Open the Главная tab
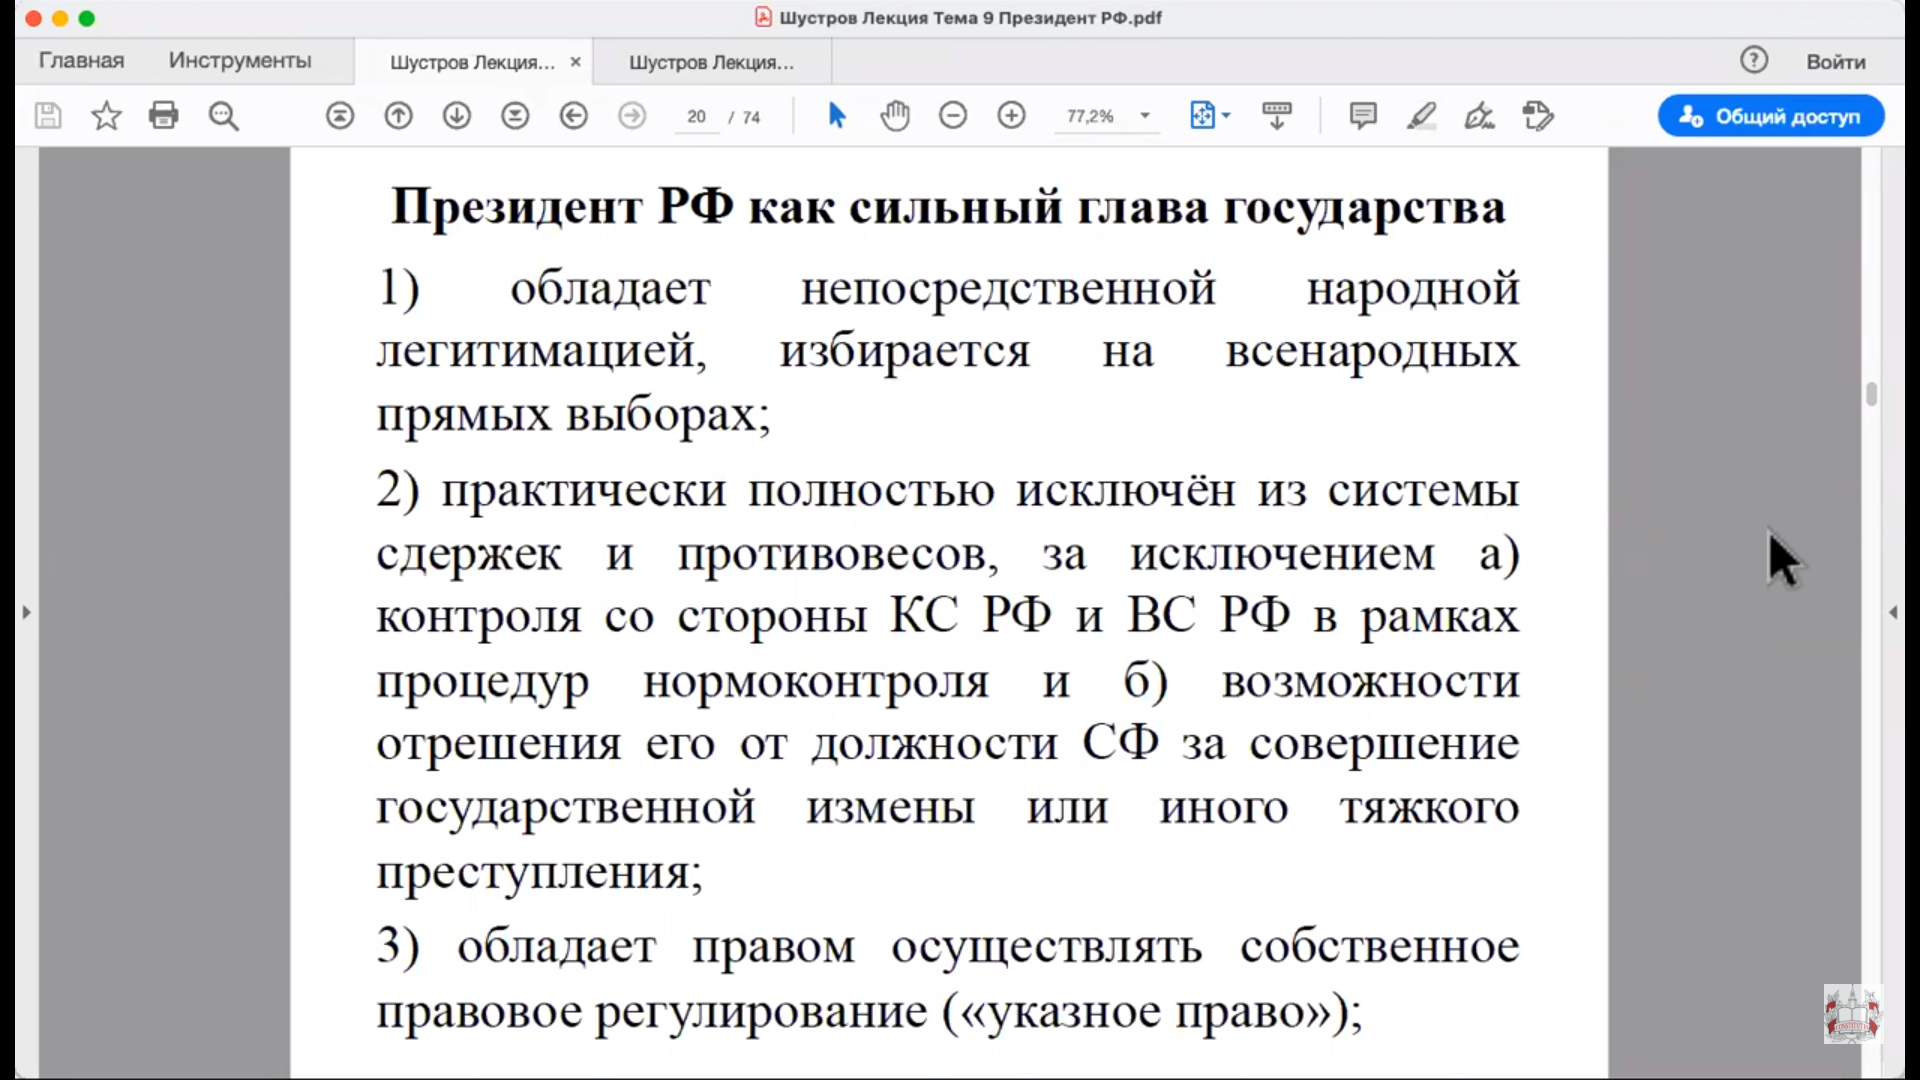 coord(82,61)
